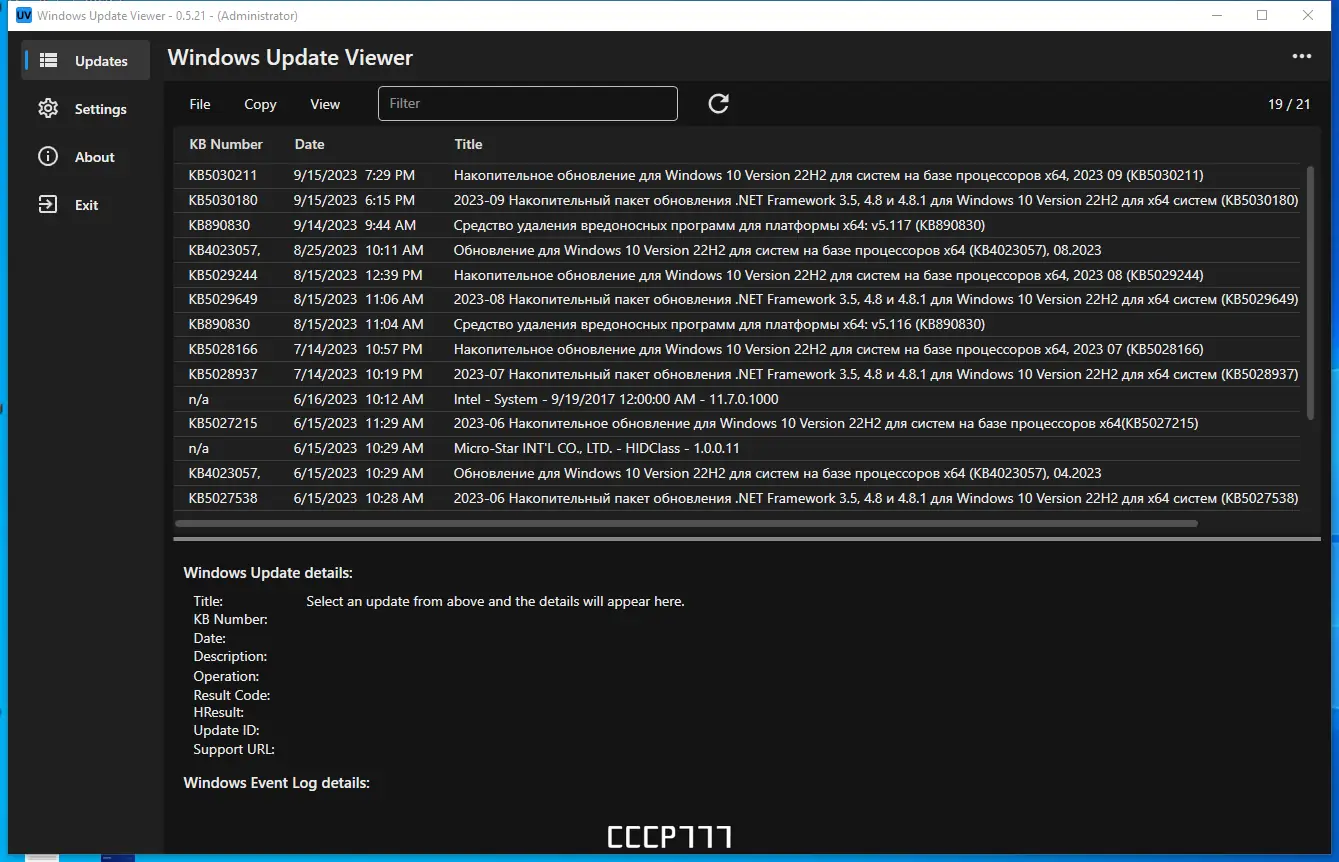Open the Copy menu
The height and width of the screenshot is (862, 1339).
[x=260, y=104]
